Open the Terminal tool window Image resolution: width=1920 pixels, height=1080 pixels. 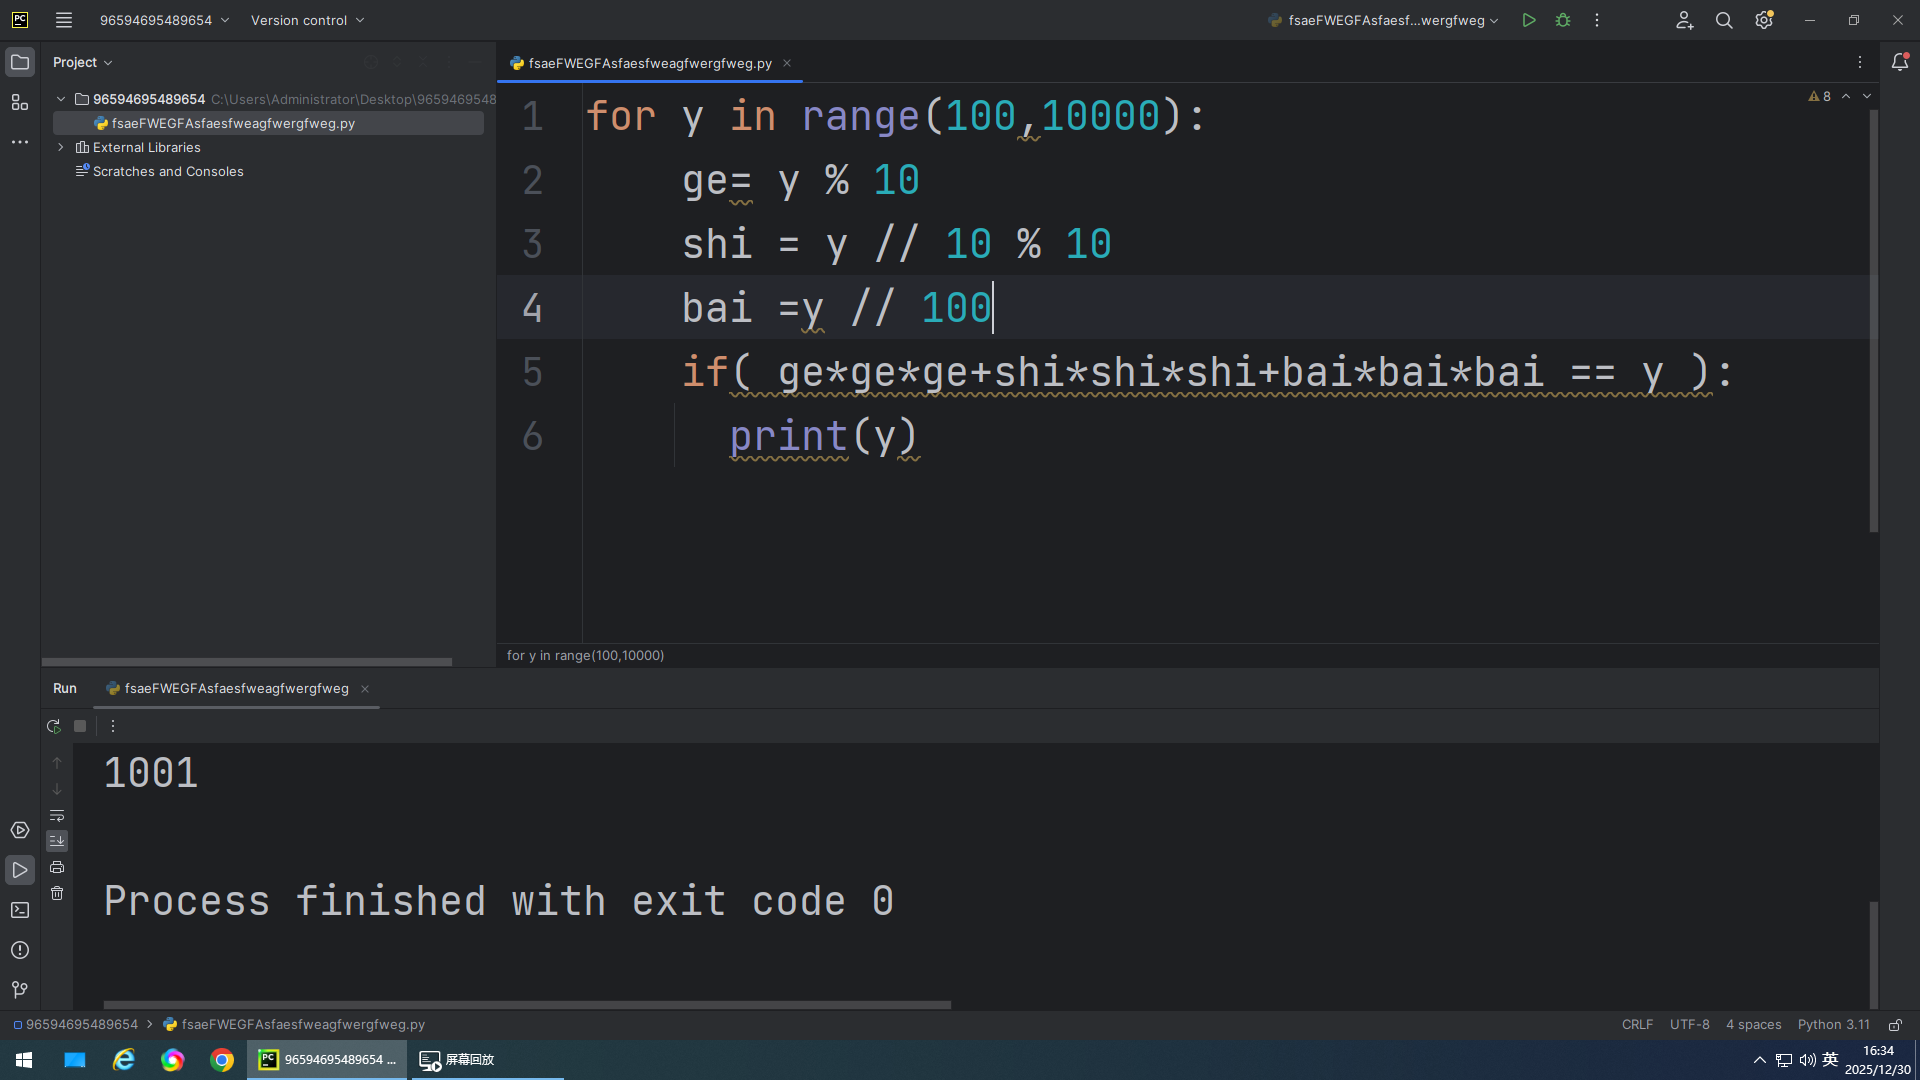20,910
